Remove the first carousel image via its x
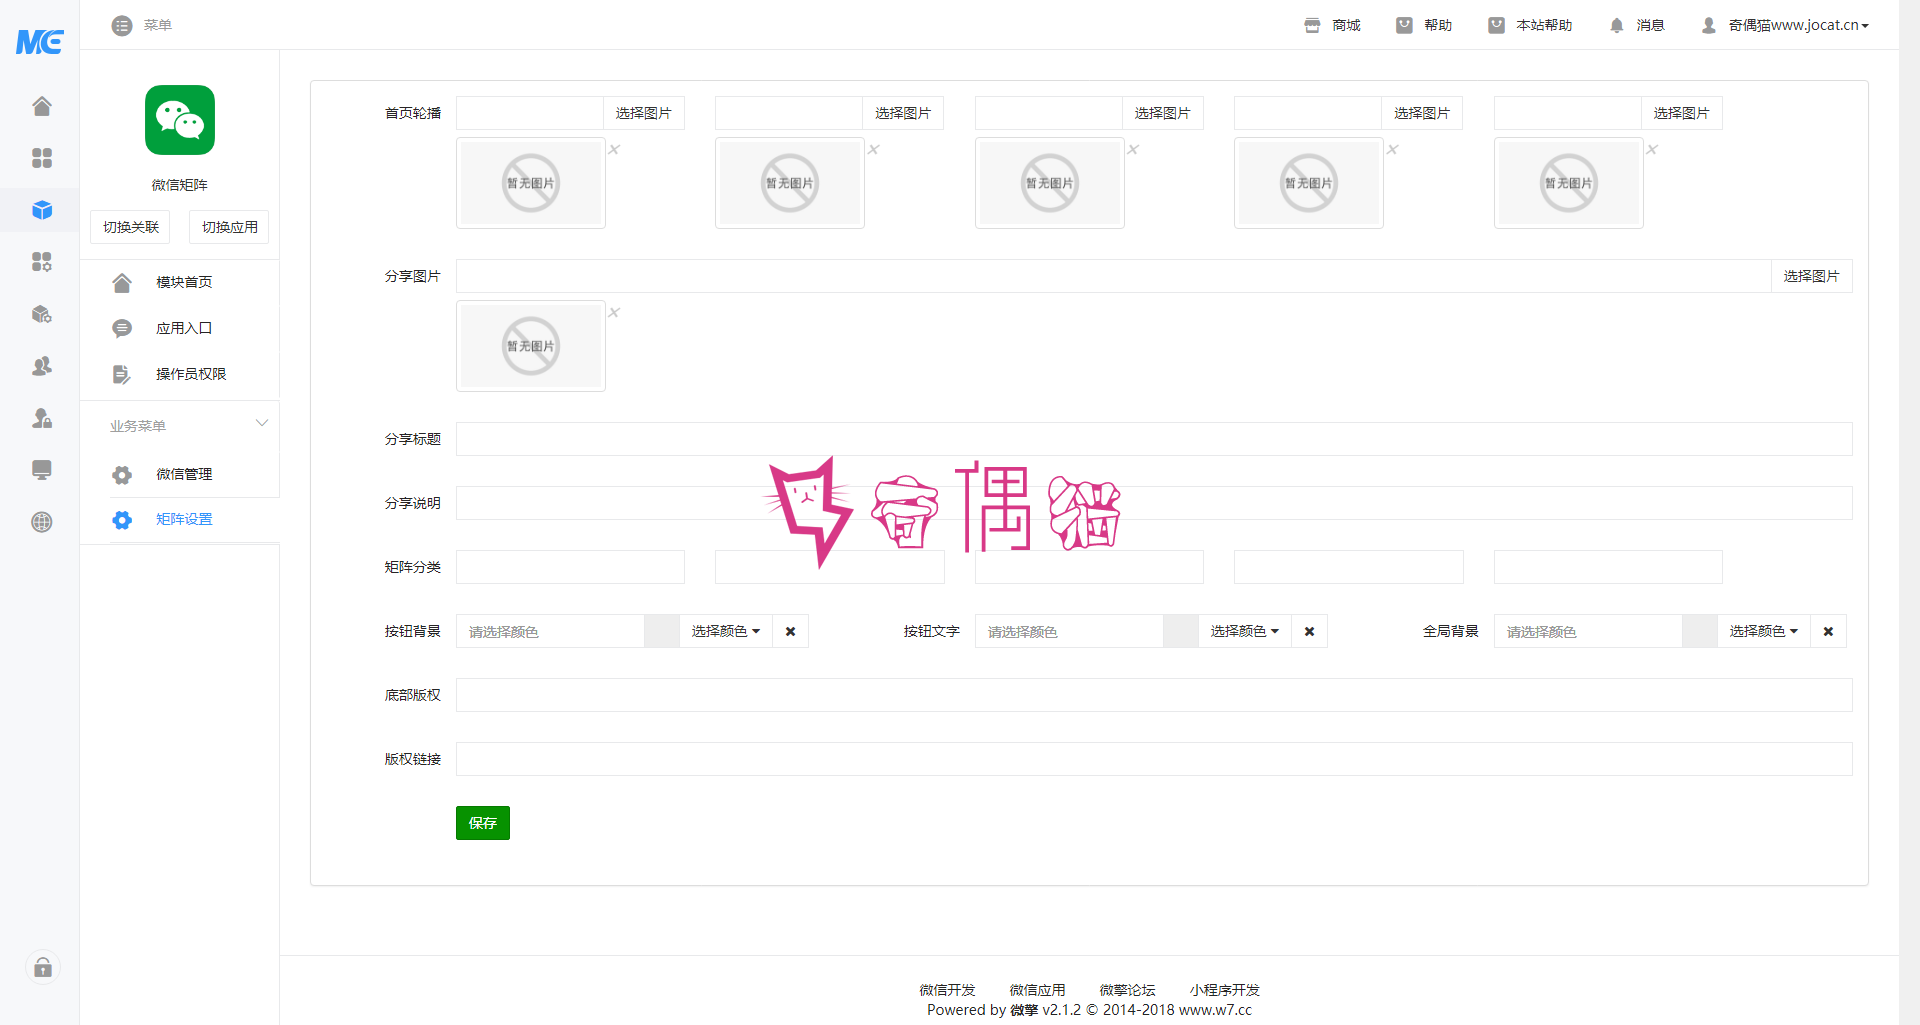 click(x=614, y=149)
